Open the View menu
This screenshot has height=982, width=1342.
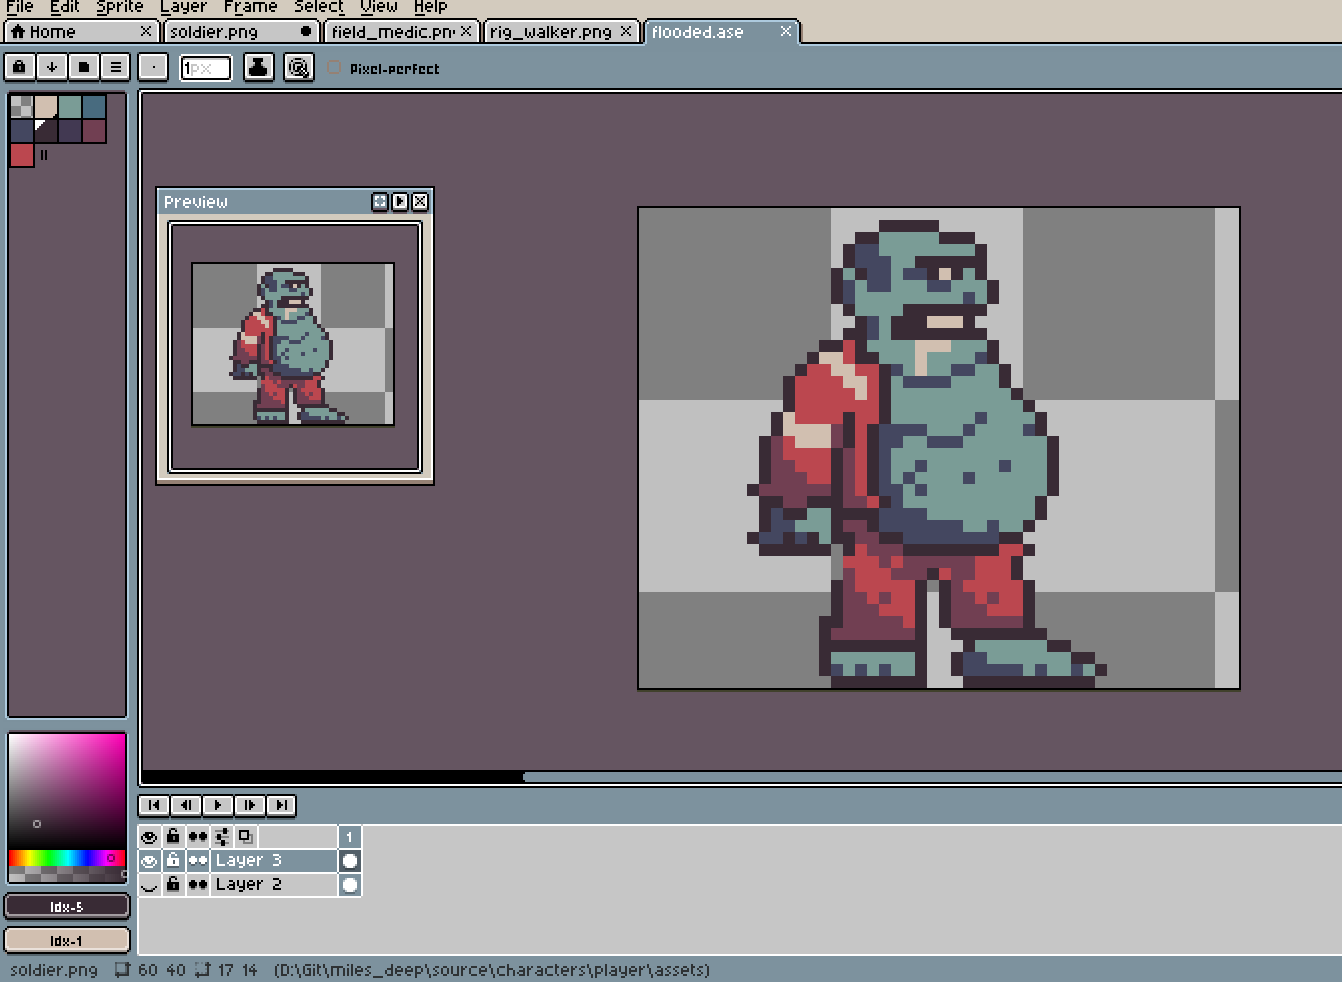pos(379,7)
